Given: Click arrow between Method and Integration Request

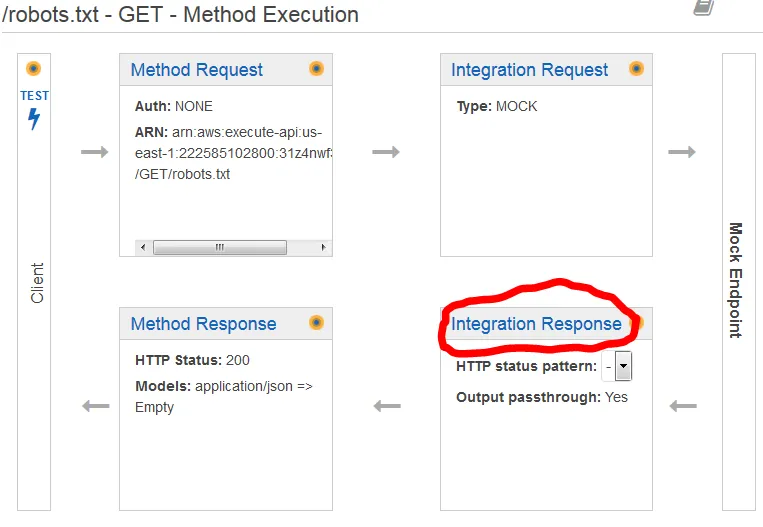Looking at the screenshot, I should click(x=386, y=152).
